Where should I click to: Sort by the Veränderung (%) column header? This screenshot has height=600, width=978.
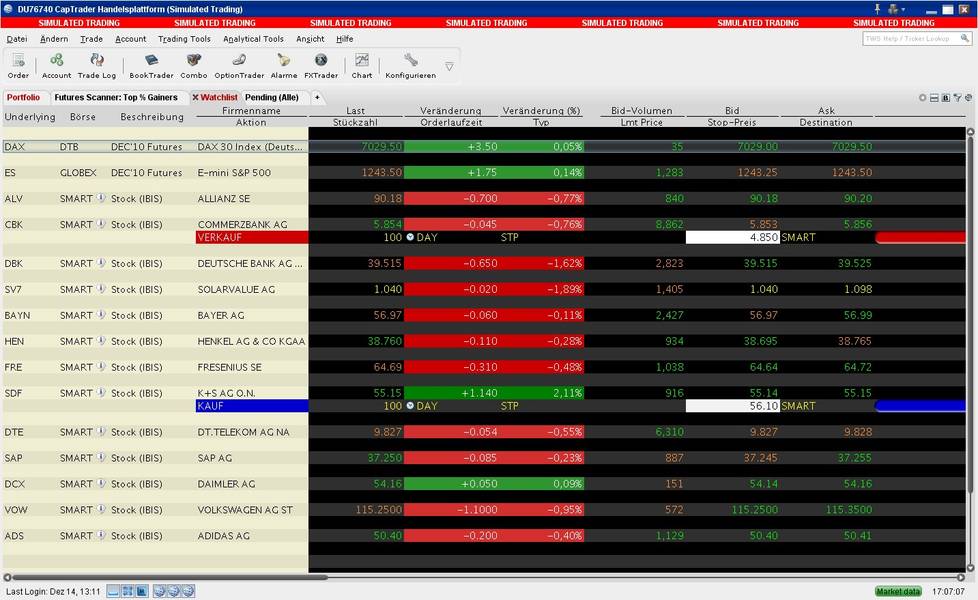541,110
